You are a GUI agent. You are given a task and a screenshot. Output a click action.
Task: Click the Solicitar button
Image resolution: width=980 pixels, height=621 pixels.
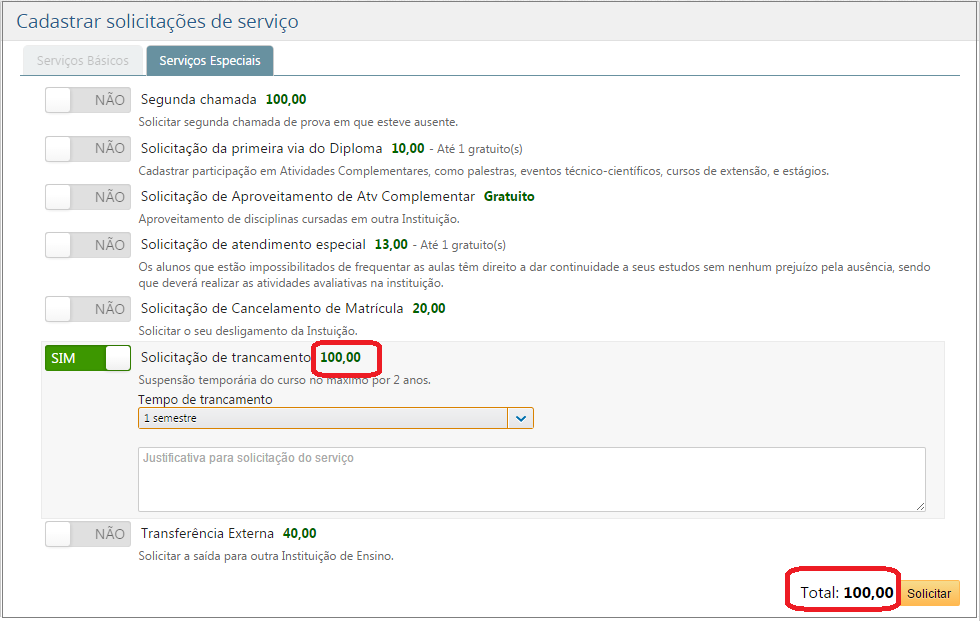929,593
